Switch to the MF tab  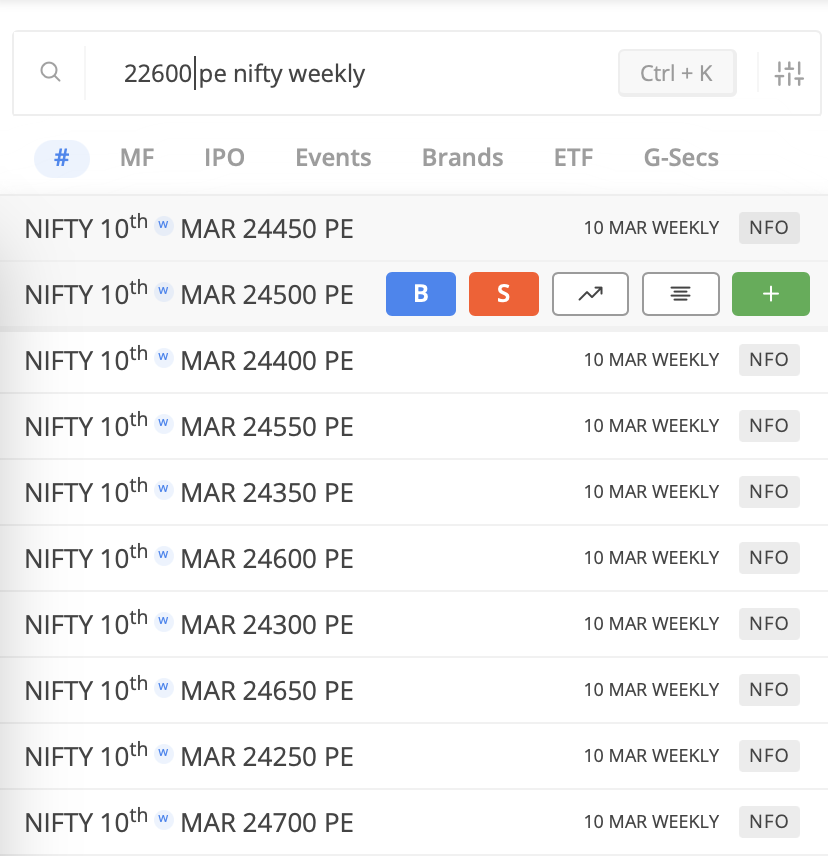pyautogui.click(x=137, y=158)
